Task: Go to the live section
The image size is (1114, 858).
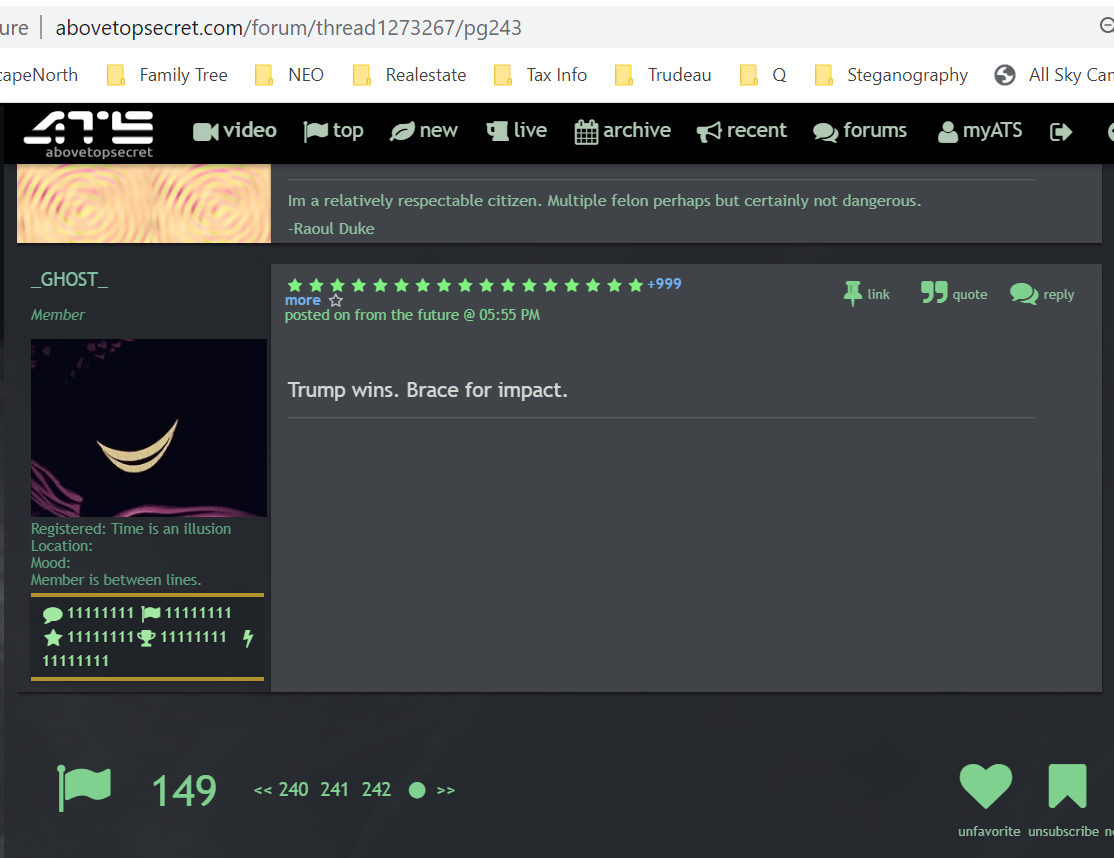Action: (x=517, y=131)
